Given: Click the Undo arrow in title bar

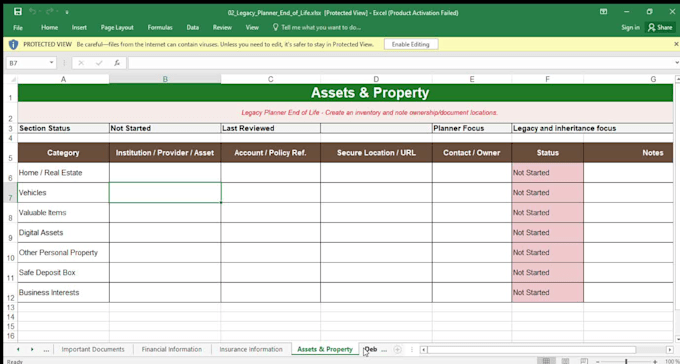Looking at the screenshot, I should [x=33, y=12].
